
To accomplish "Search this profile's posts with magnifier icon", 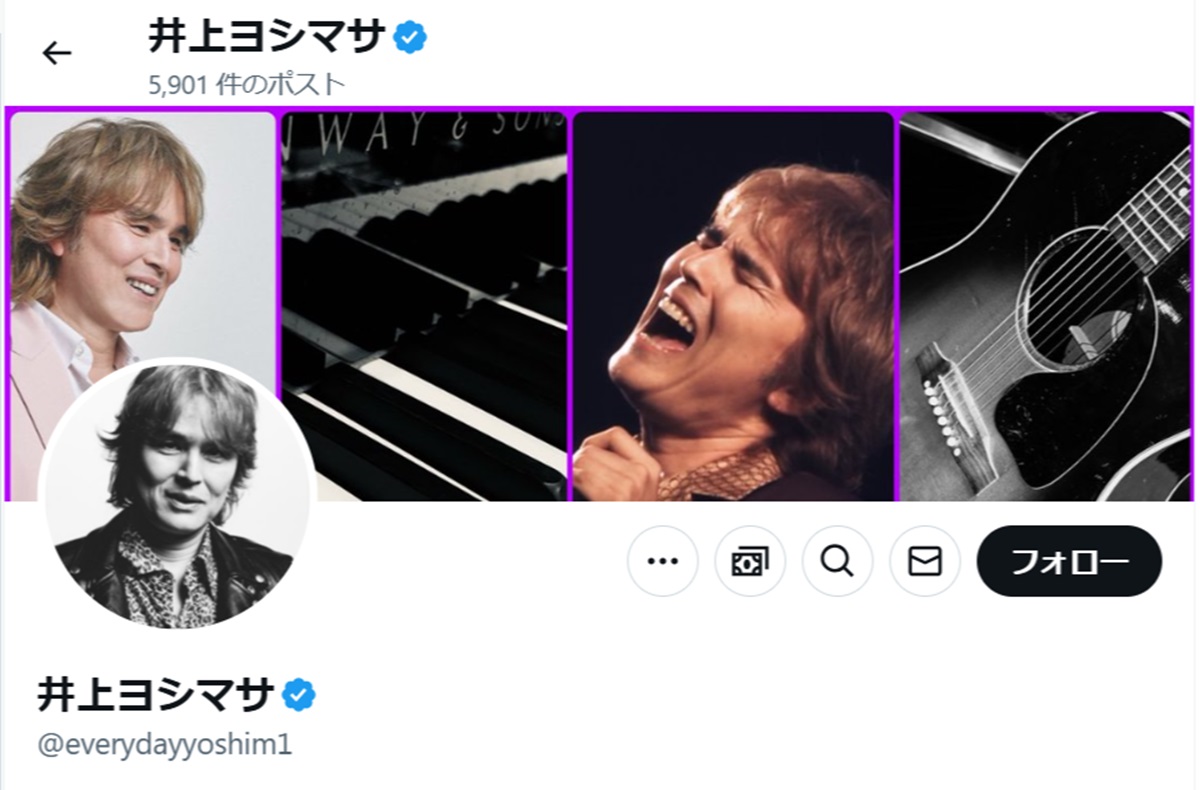I will click(x=837, y=561).
